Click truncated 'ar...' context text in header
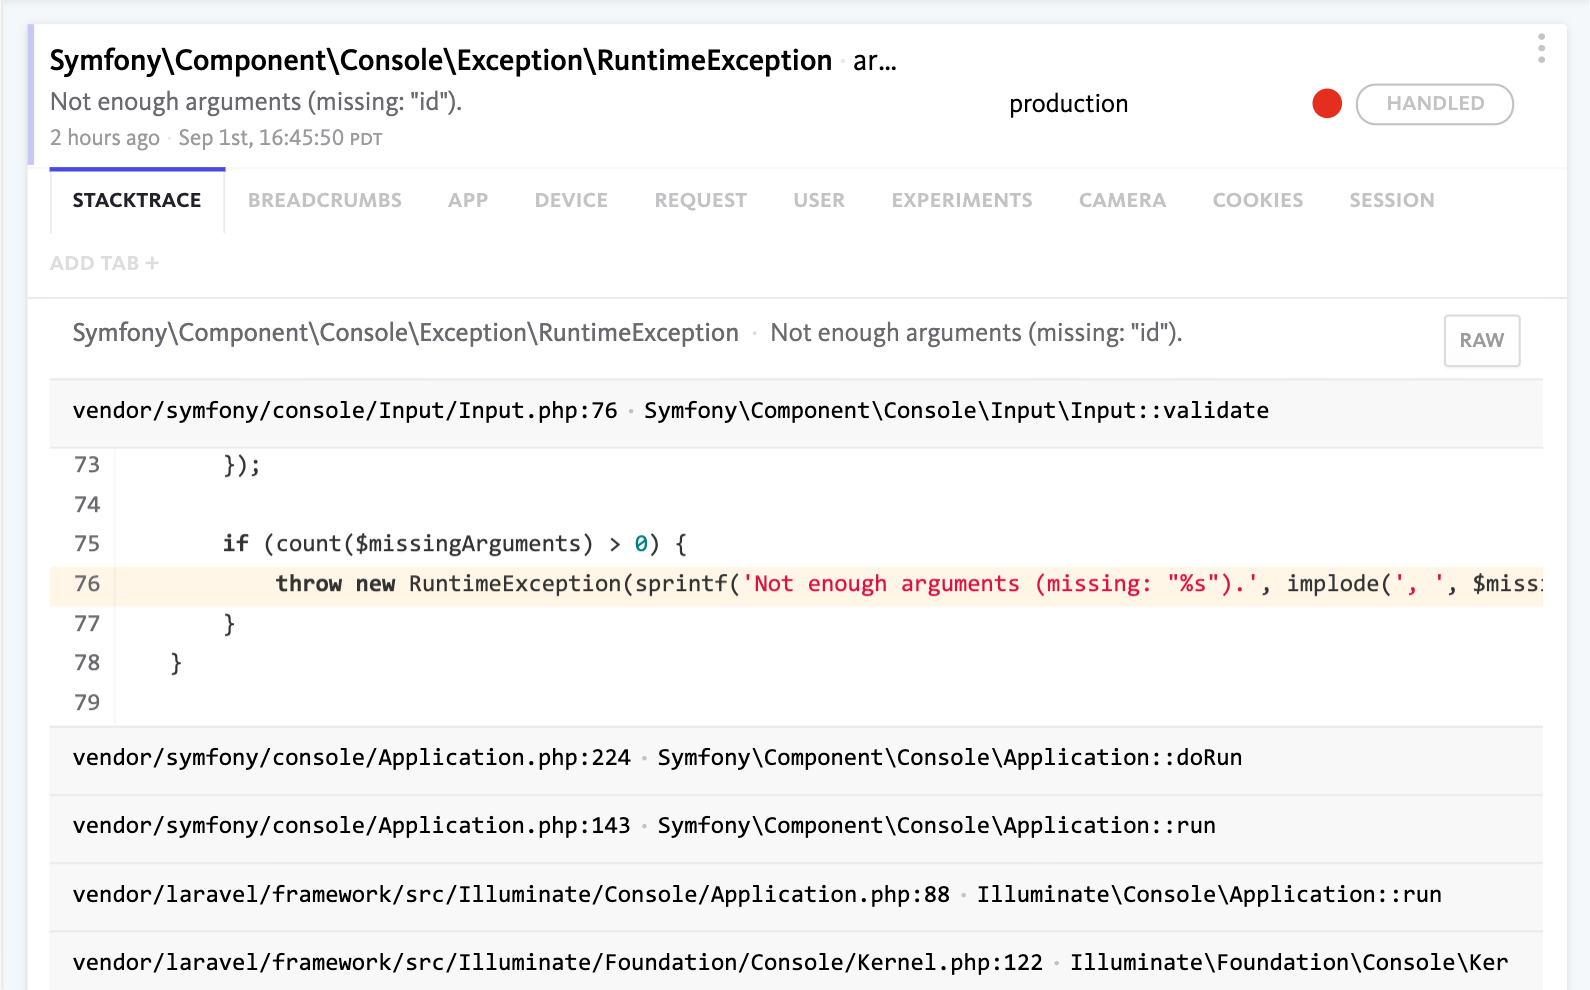1590x990 pixels. [875, 62]
